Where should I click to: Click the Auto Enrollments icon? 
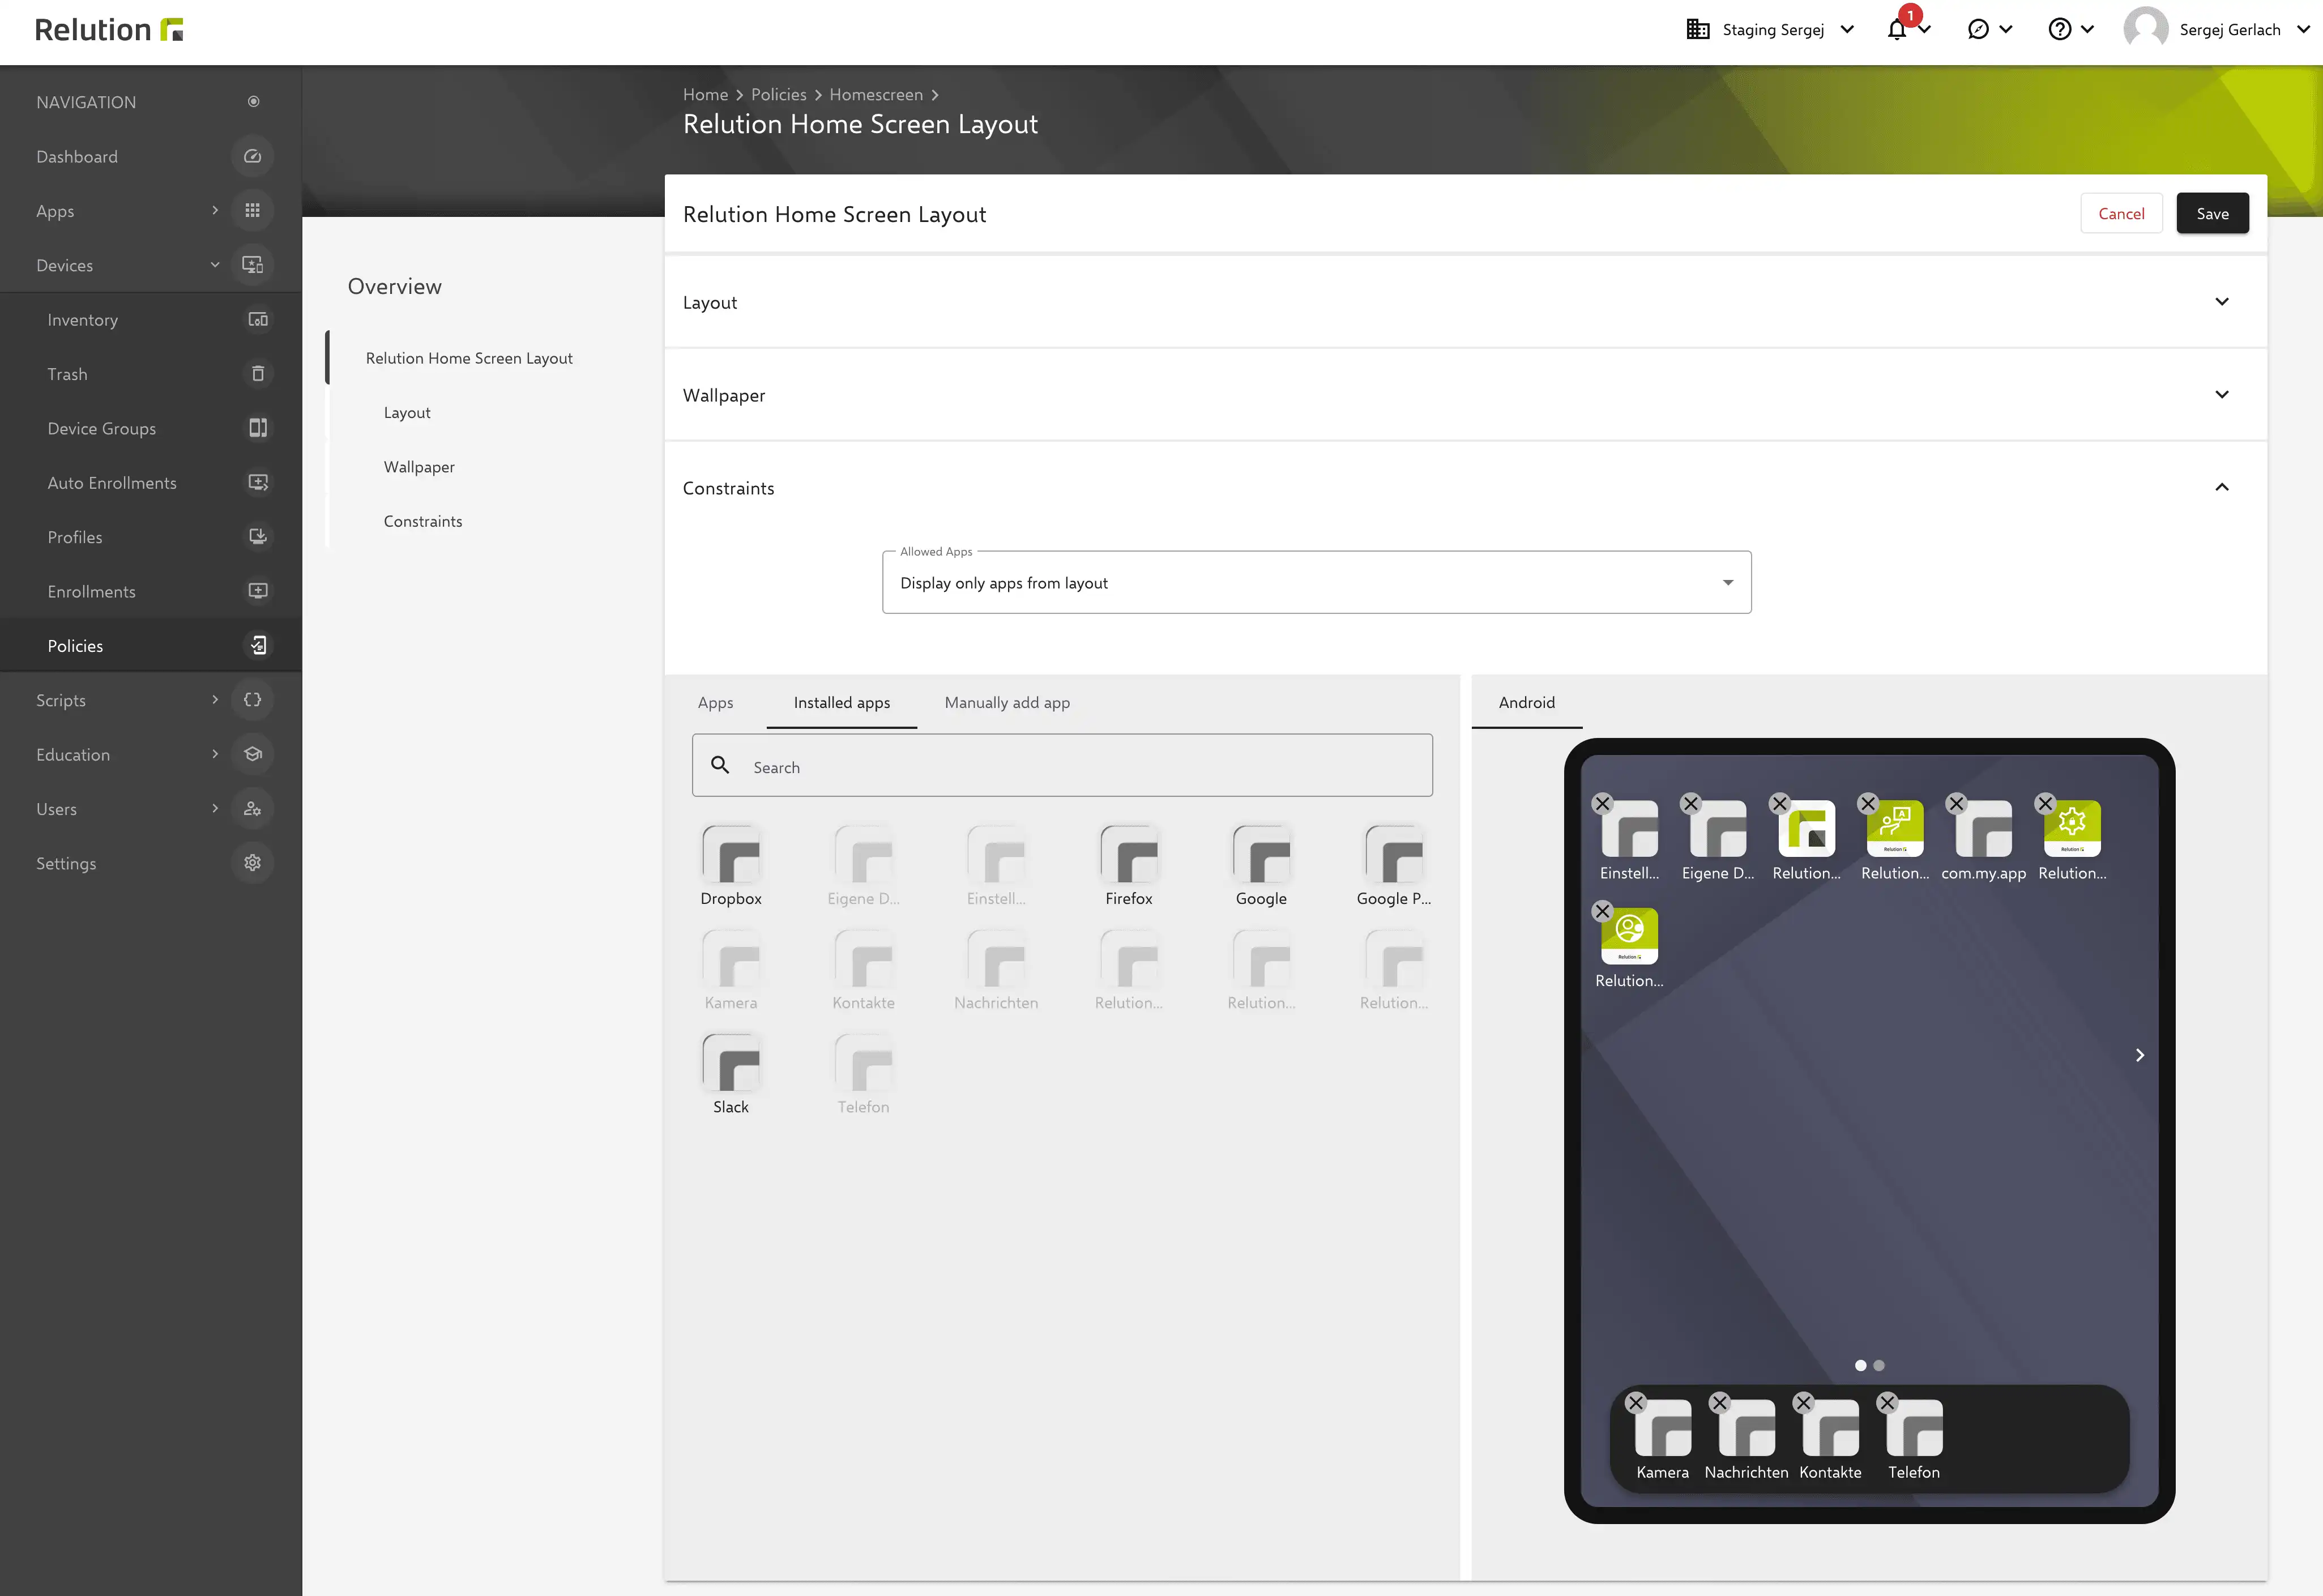tap(257, 482)
